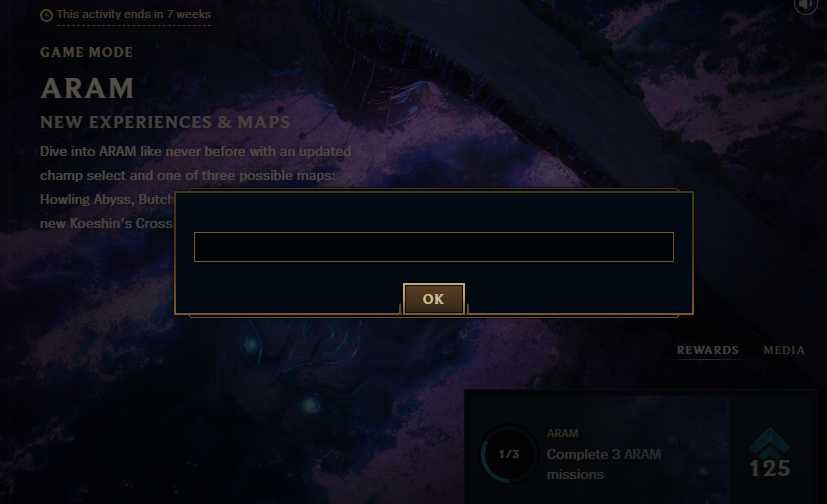Mute the sound with the speaker icon
The width and height of the screenshot is (827, 504).
point(805,5)
